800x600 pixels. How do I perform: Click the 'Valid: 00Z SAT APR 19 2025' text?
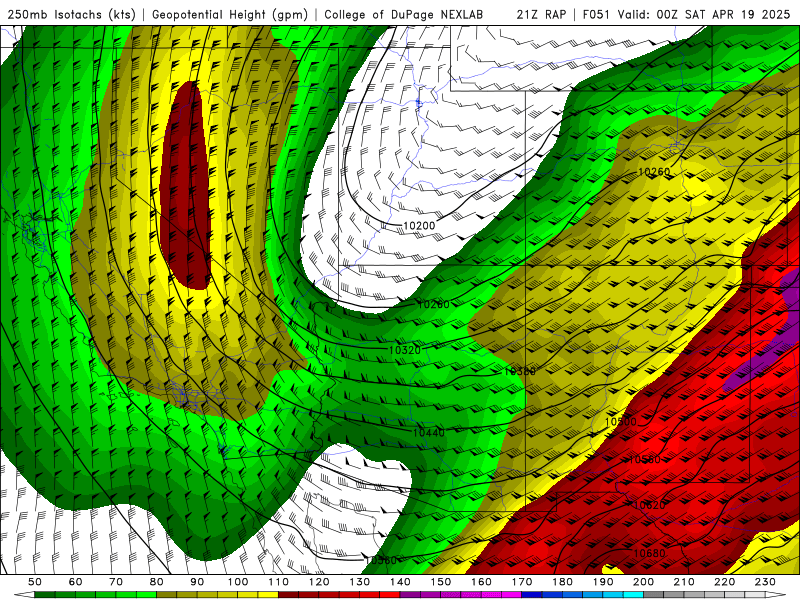pos(705,15)
